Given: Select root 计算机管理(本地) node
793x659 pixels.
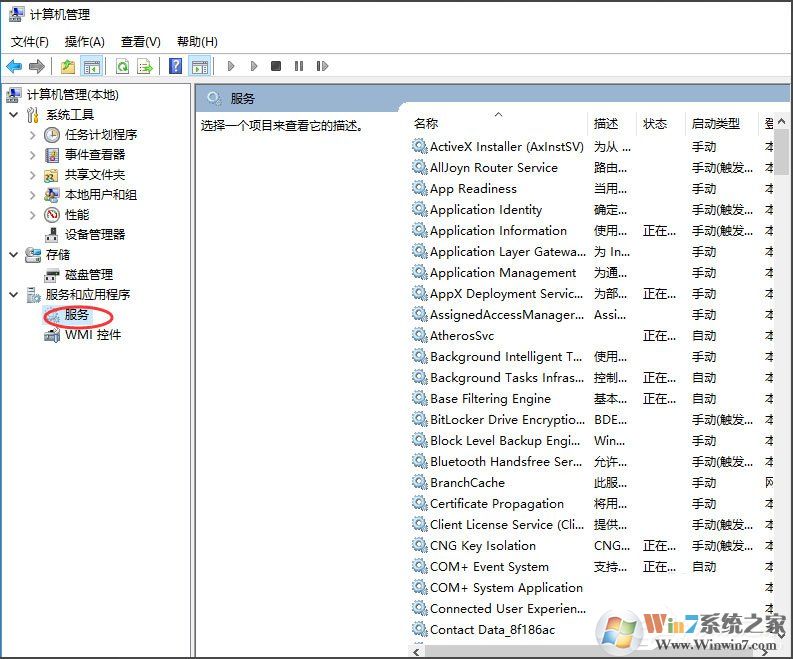Looking at the screenshot, I should pos(72,95).
